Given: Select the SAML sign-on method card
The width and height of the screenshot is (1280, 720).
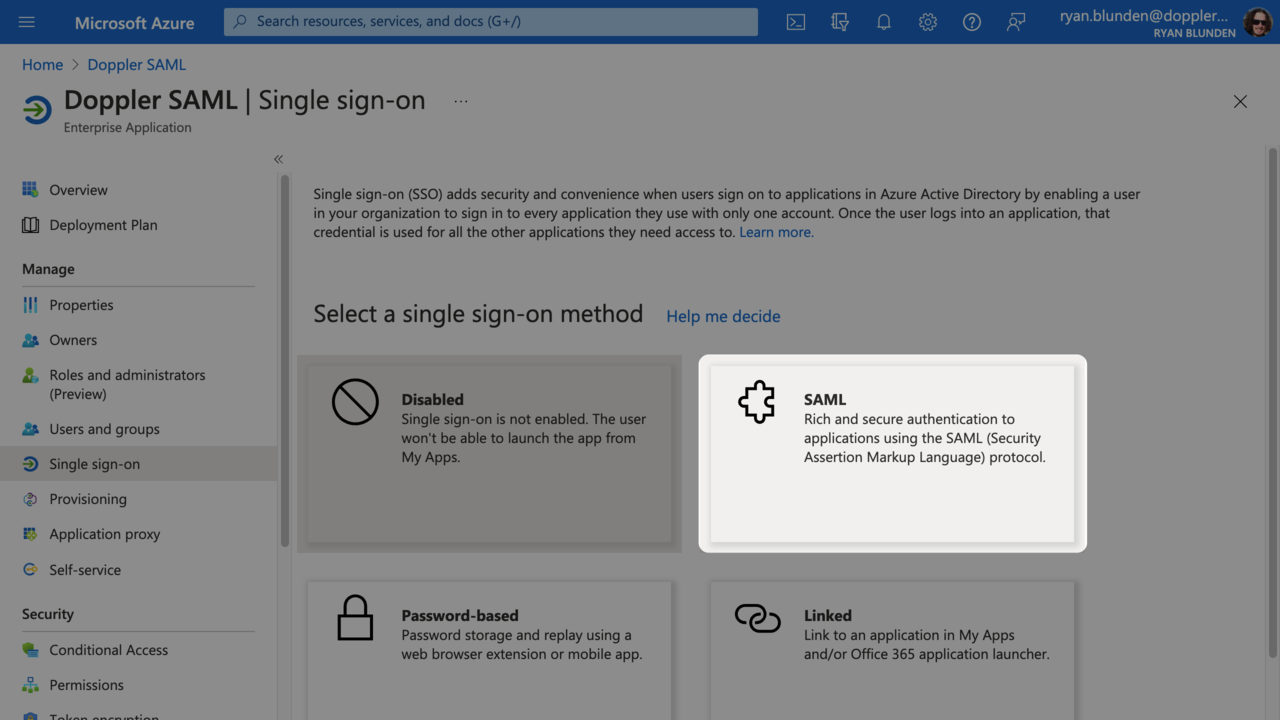Looking at the screenshot, I should (x=892, y=453).
